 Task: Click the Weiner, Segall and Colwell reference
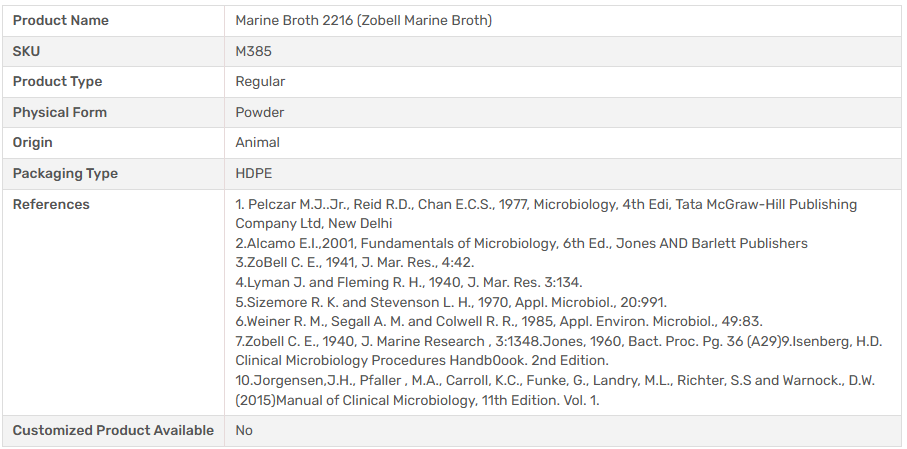tap(498, 321)
